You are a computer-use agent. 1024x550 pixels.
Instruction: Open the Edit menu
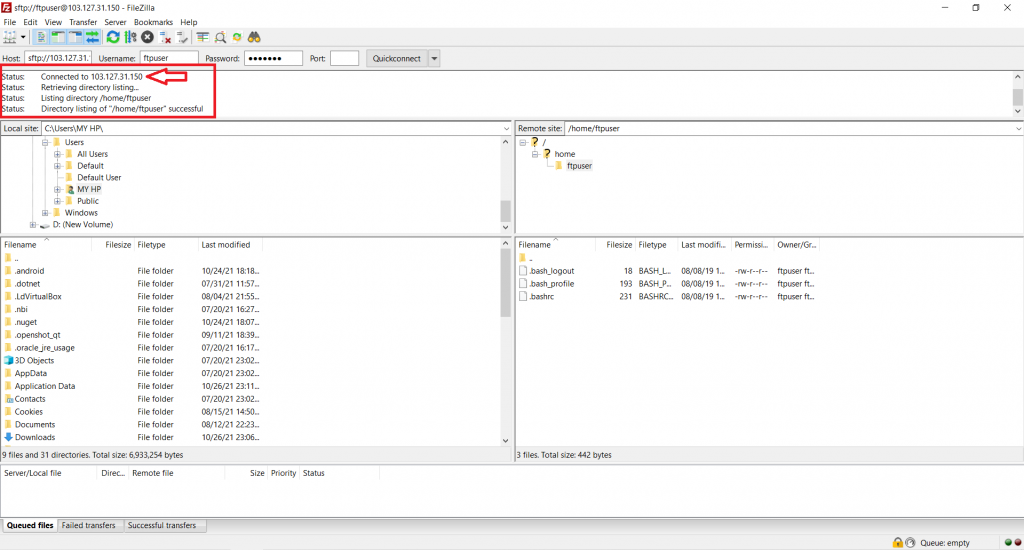coord(30,22)
